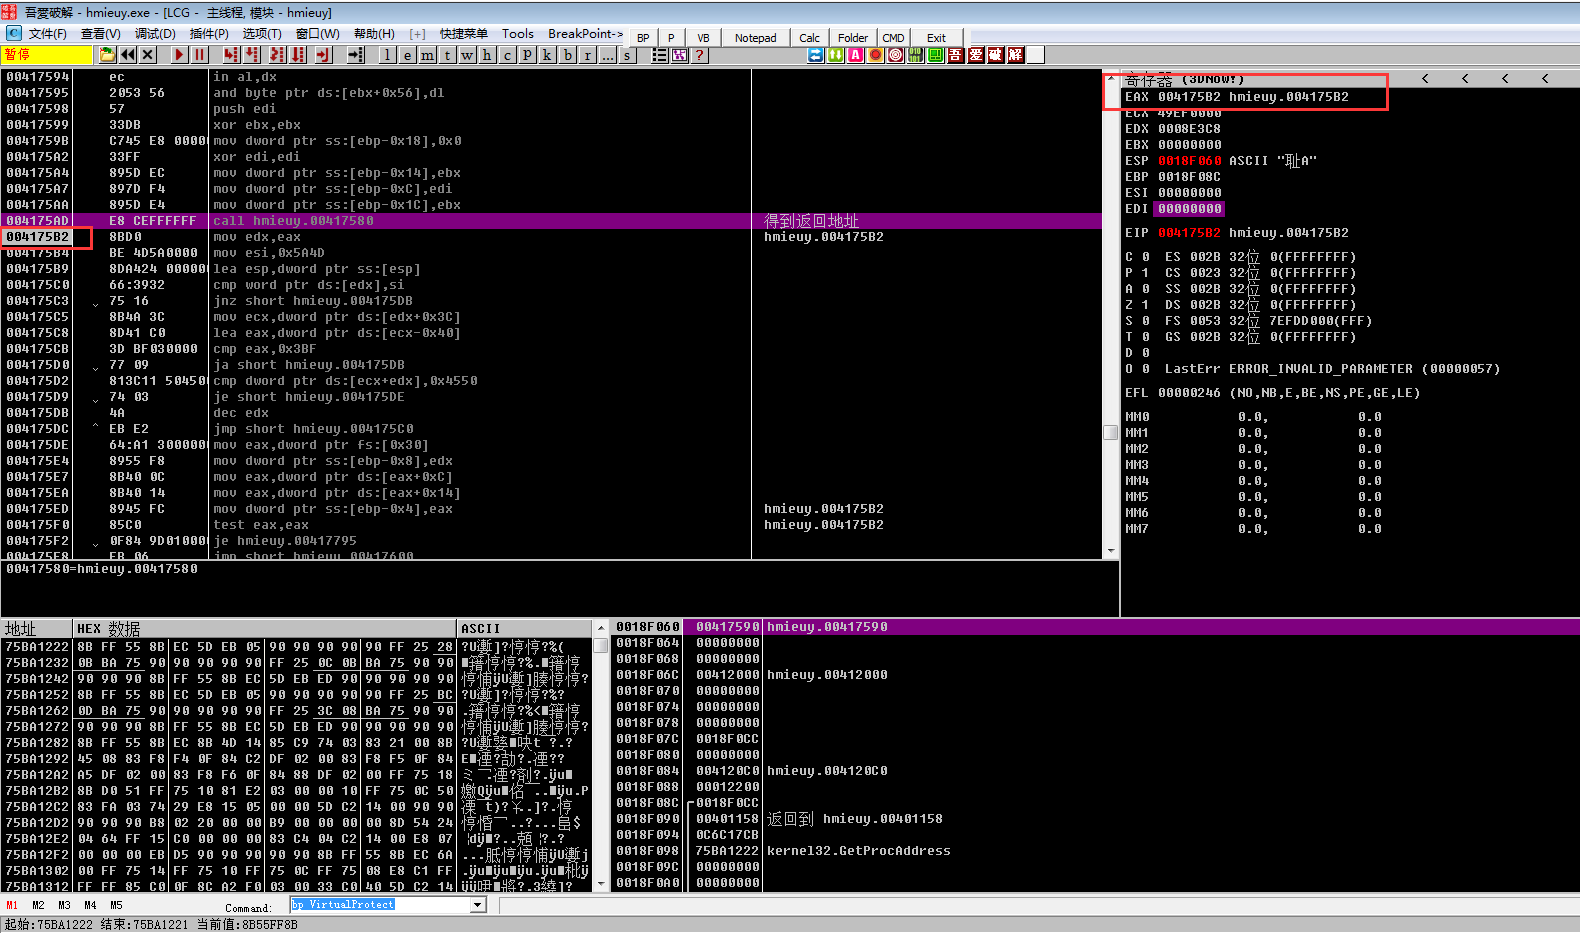Click the disassembly scrollbar down arrow
1580x933 pixels.
pyautogui.click(x=1110, y=551)
